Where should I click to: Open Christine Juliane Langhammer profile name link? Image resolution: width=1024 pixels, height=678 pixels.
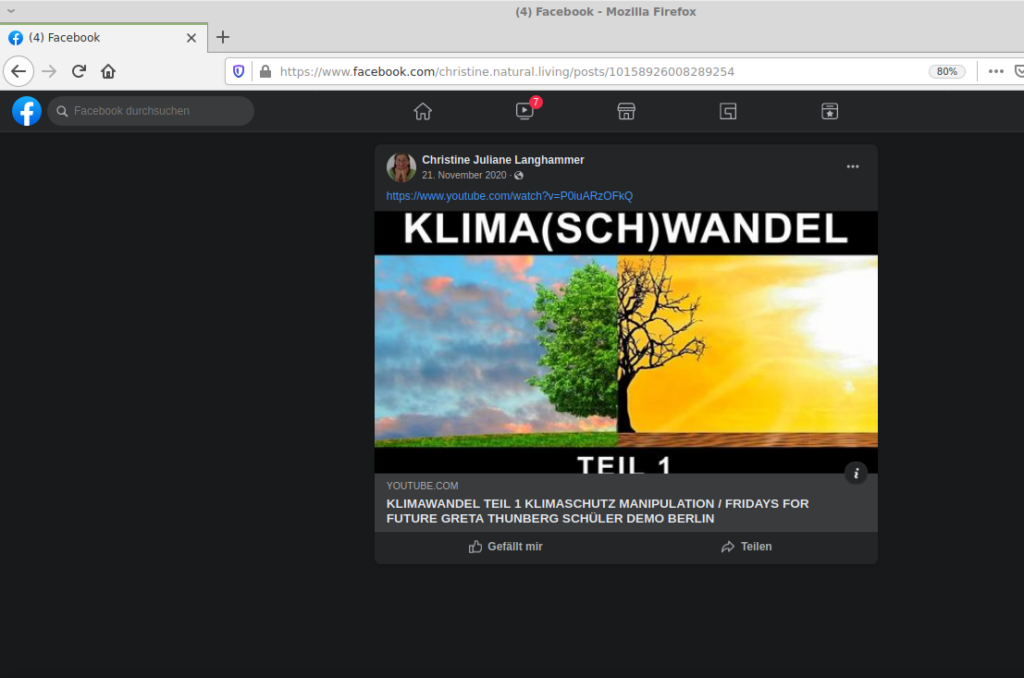(503, 159)
